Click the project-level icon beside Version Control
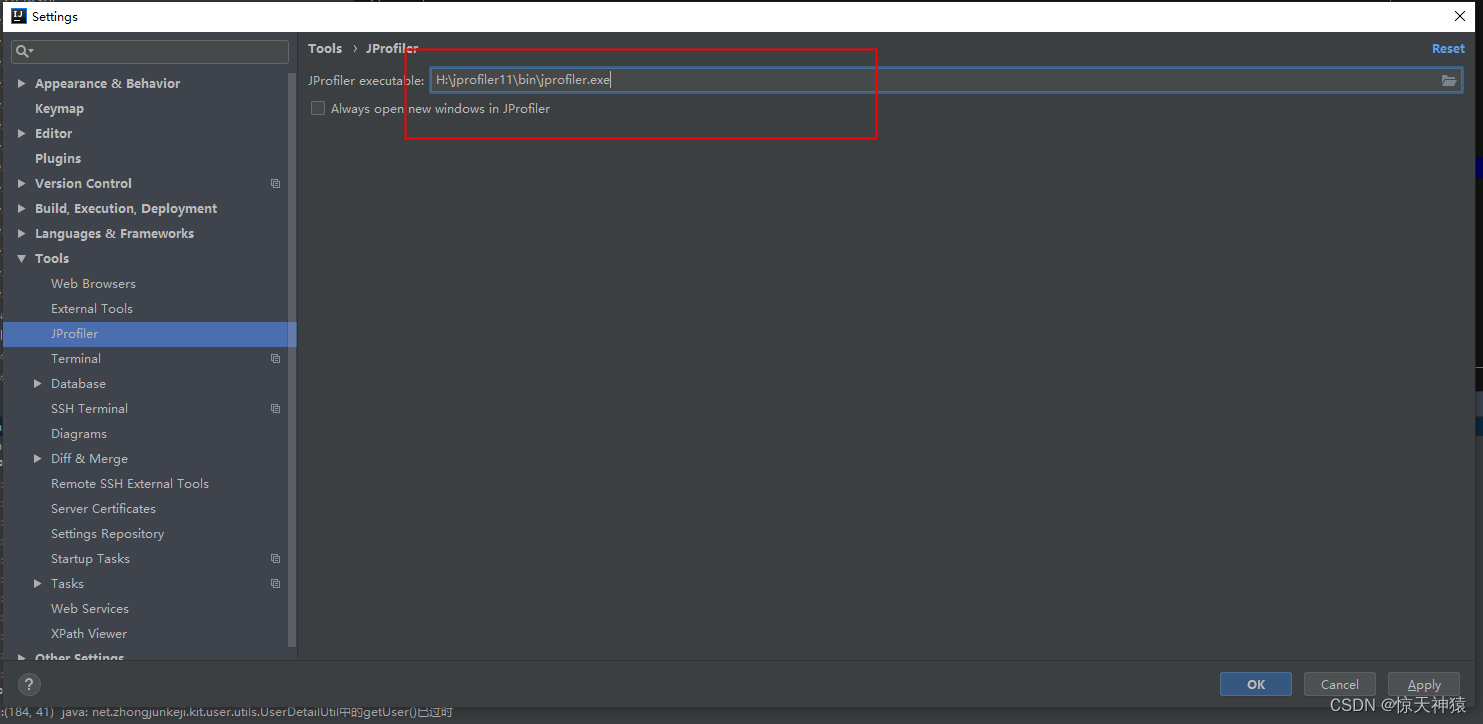Viewport: 1483px width, 724px height. pos(276,184)
